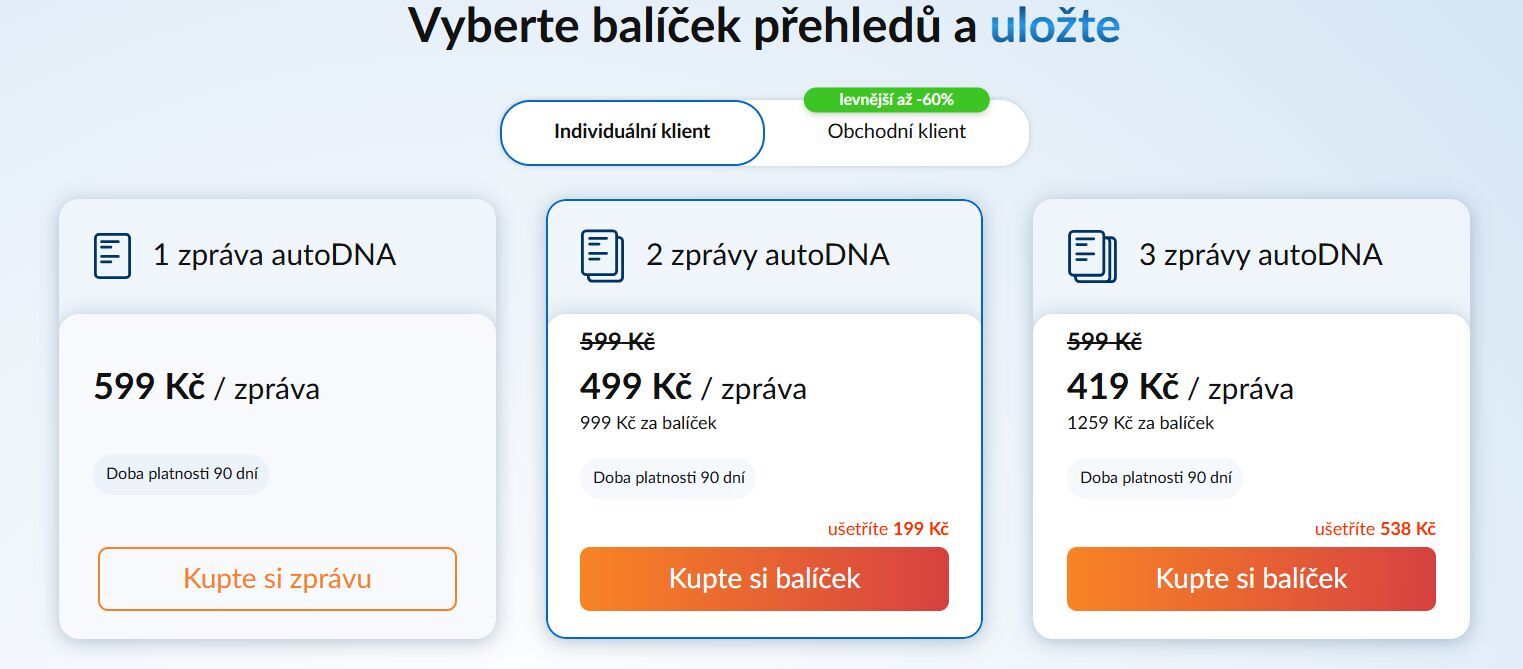Click the green levnější až -60% badge
Screen dimensions: 1523x669
[897, 100]
